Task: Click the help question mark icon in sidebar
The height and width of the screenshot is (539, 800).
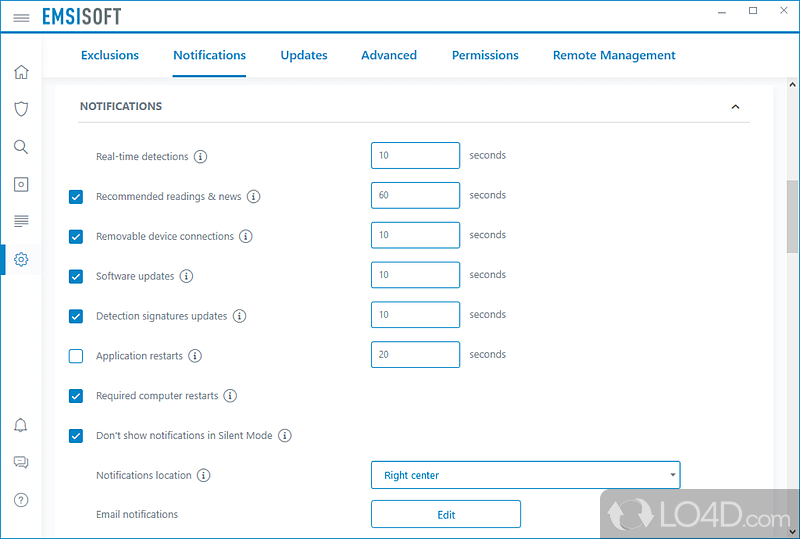Action: click(21, 500)
